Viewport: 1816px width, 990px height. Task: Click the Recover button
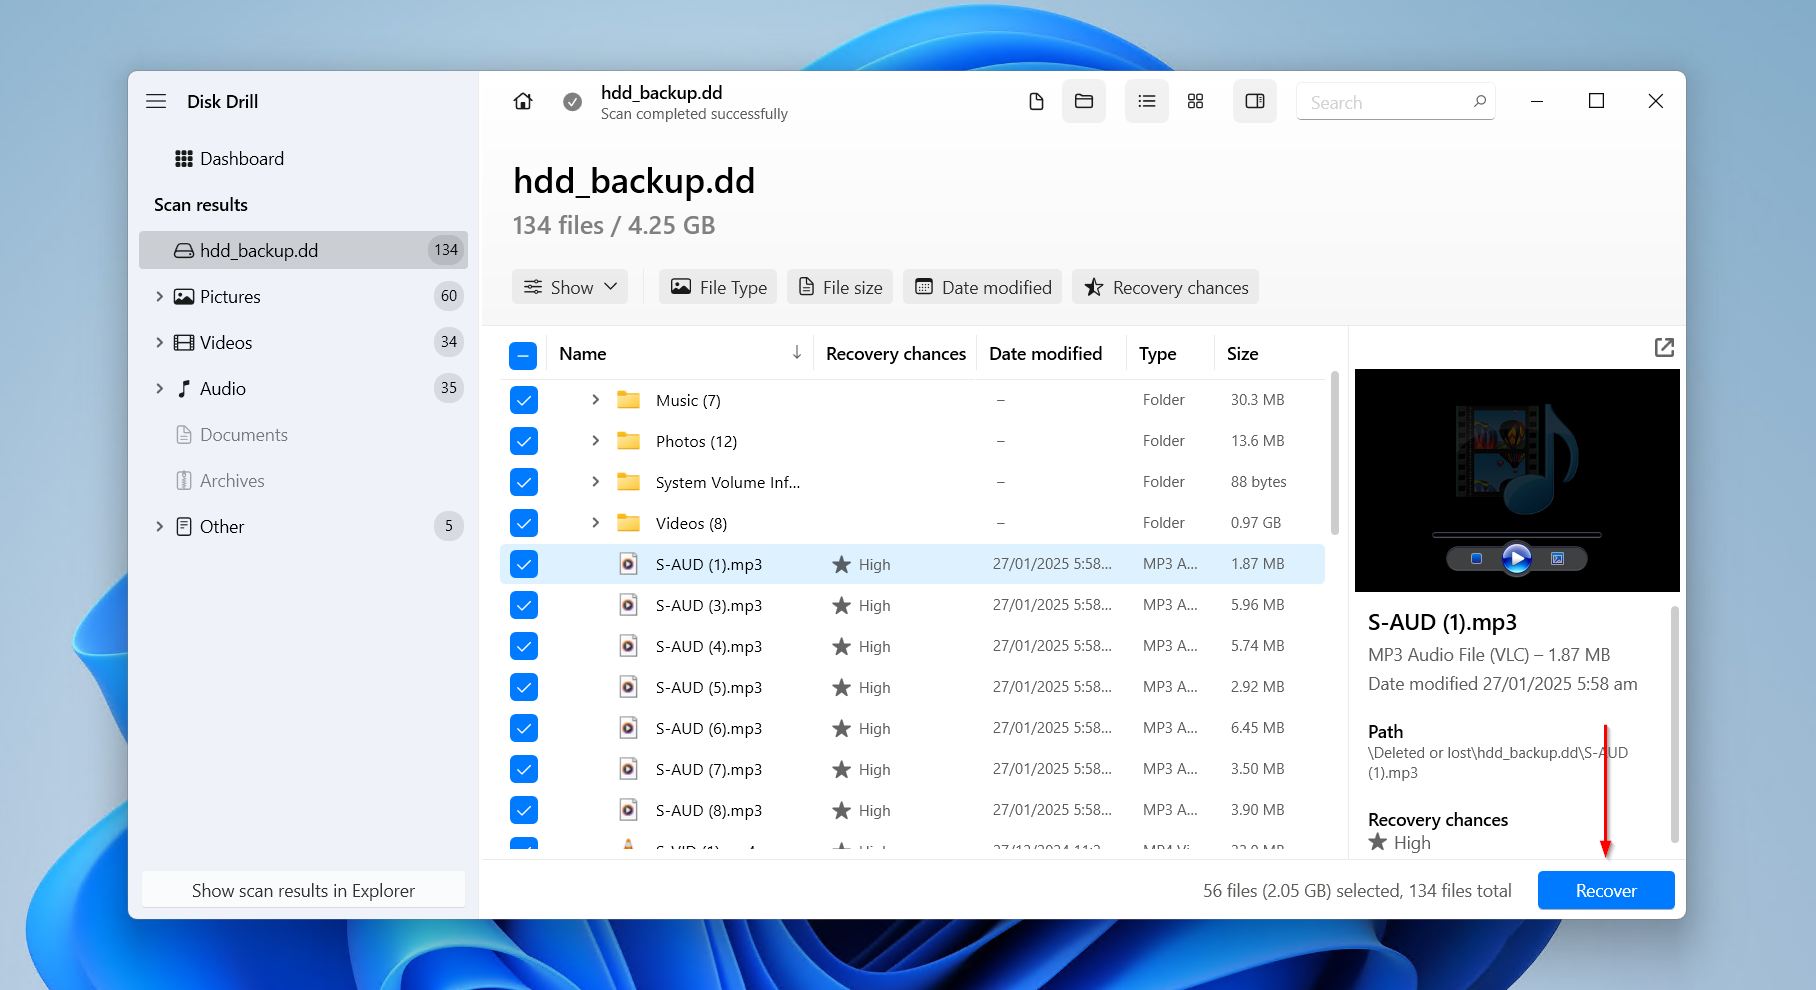[1605, 890]
